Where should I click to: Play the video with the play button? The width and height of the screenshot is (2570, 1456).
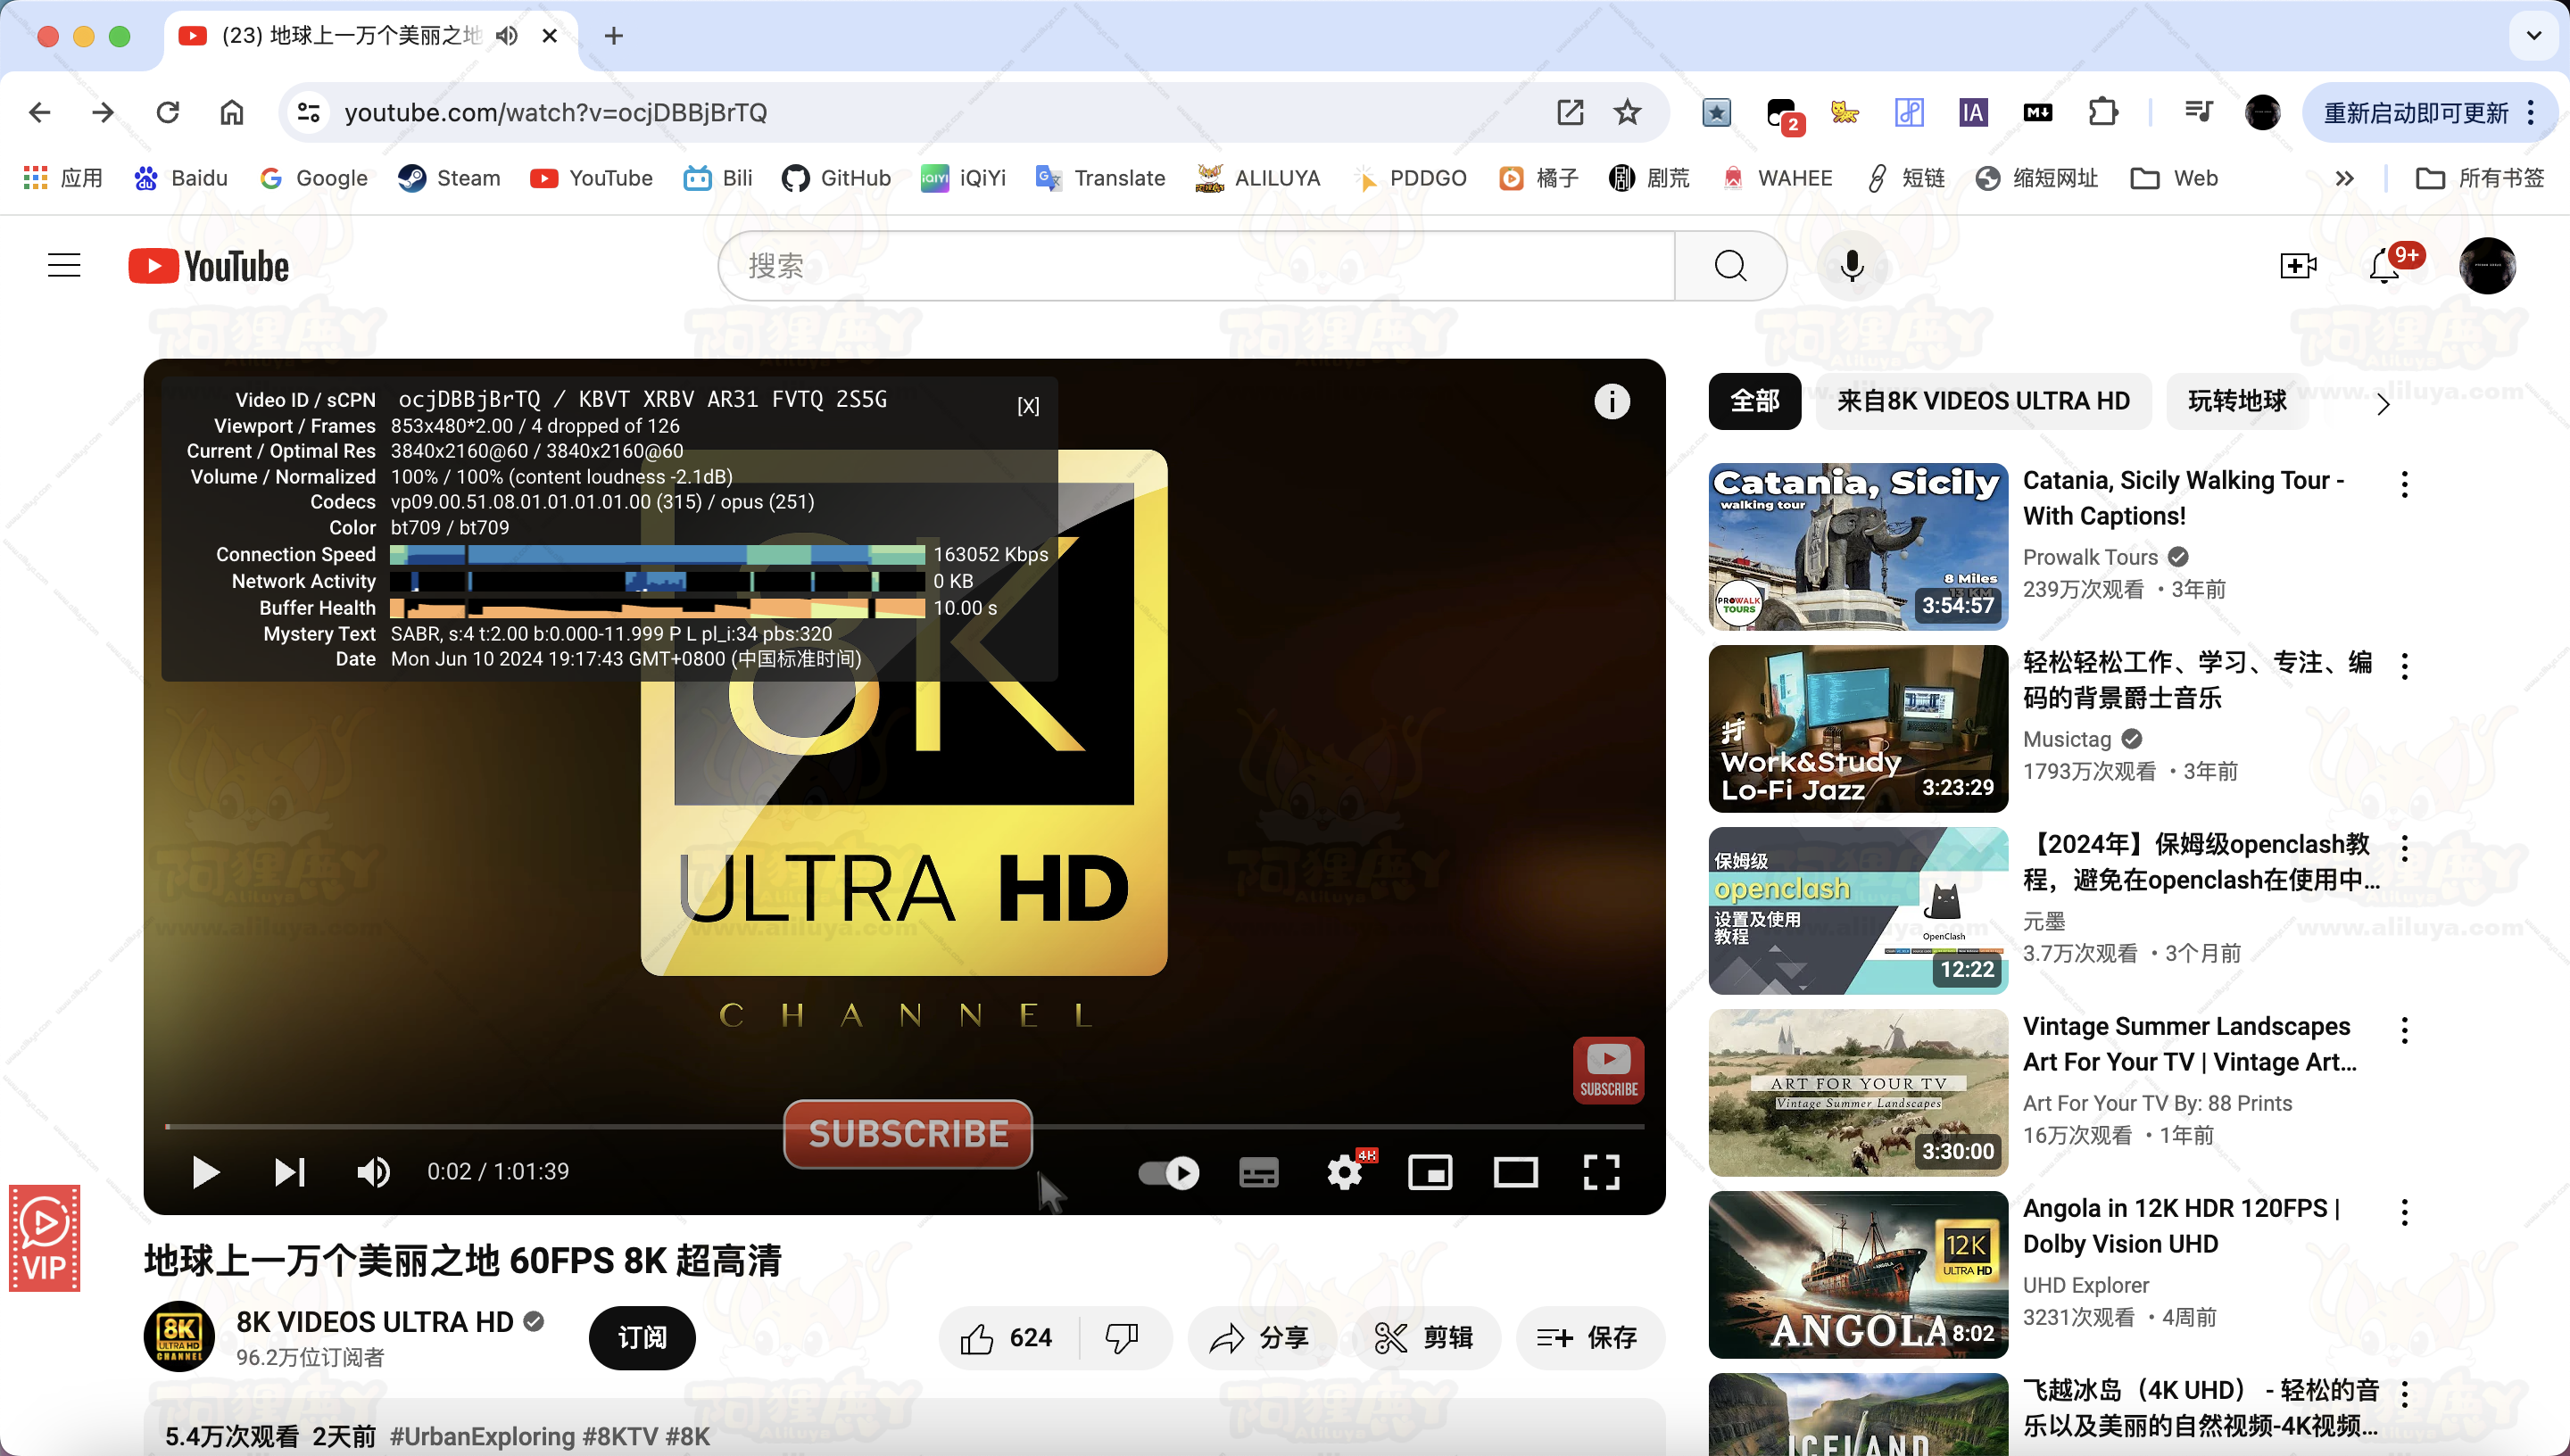pos(205,1172)
